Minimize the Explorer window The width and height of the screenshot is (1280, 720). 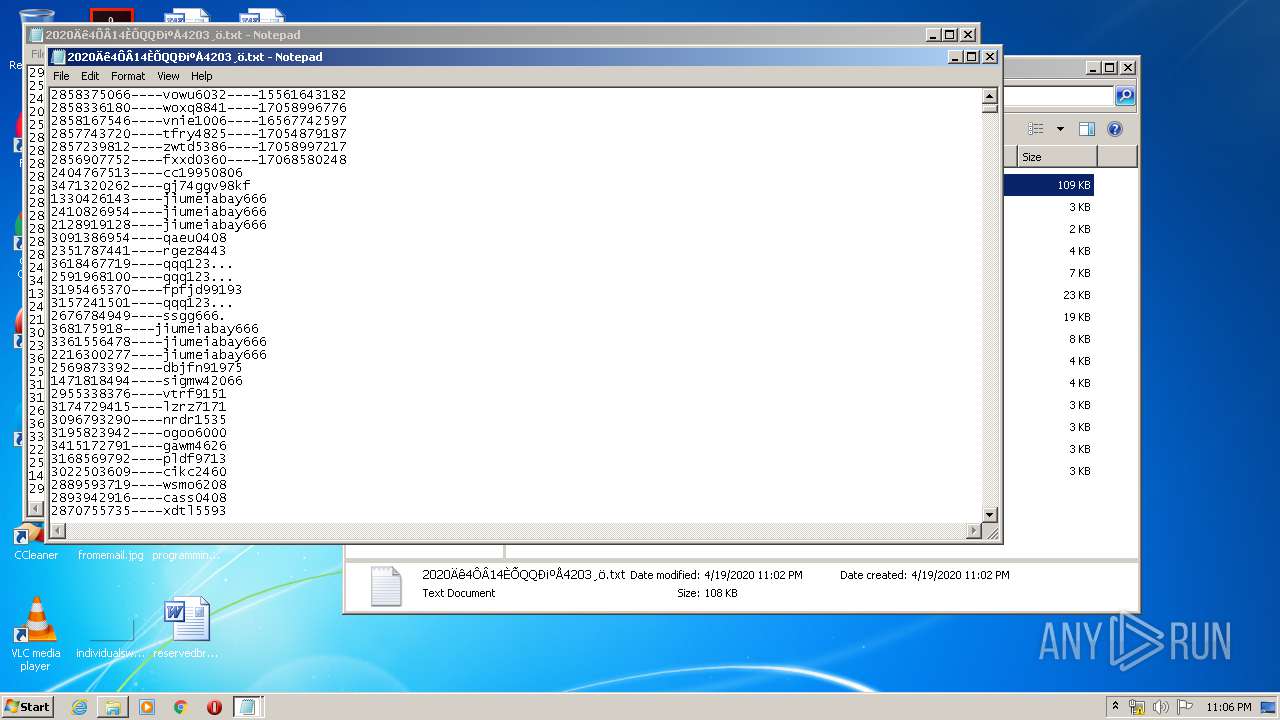1092,68
